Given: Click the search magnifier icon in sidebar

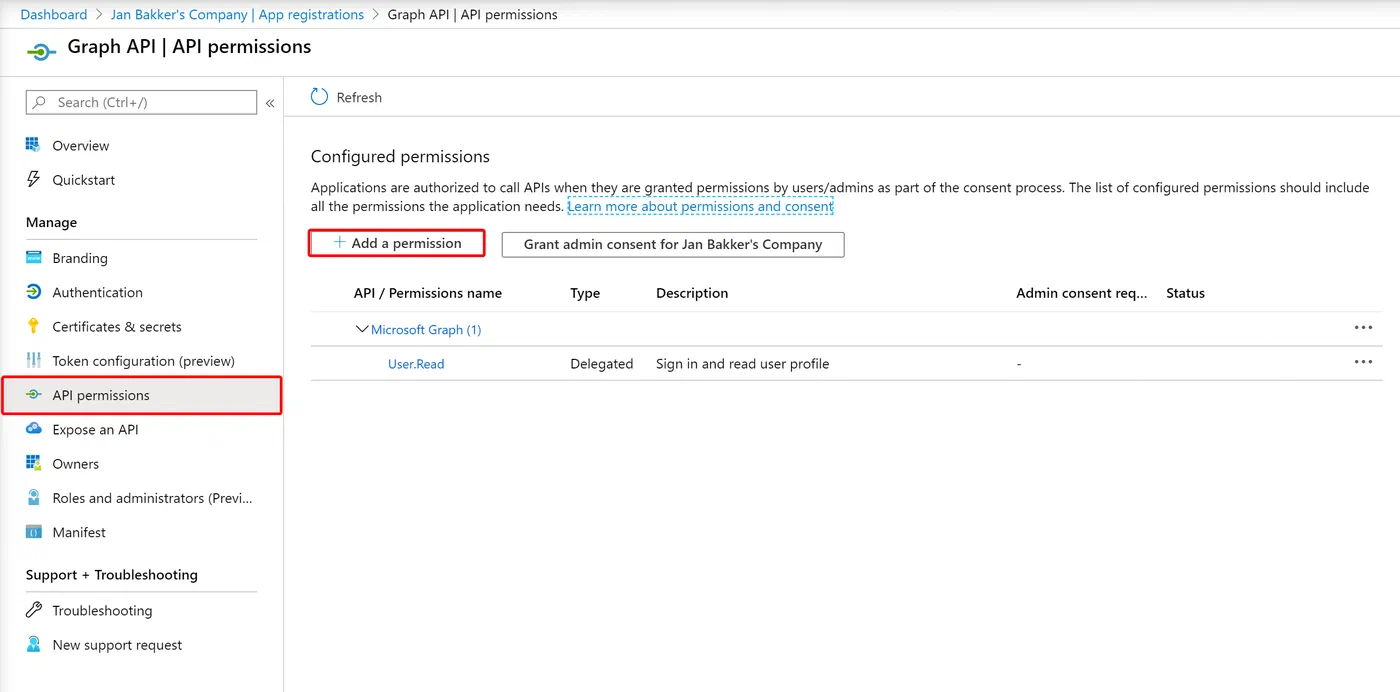Looking at the screenshot, I should [40, 102].
